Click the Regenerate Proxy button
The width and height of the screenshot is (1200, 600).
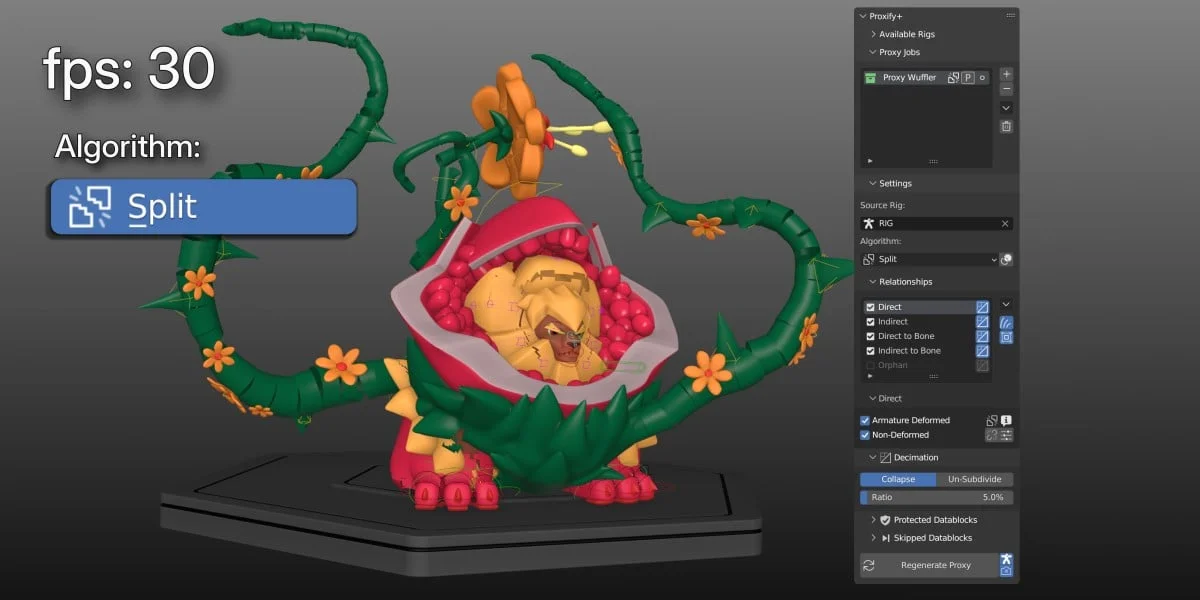pyautogui.click(x=930, y=565)
